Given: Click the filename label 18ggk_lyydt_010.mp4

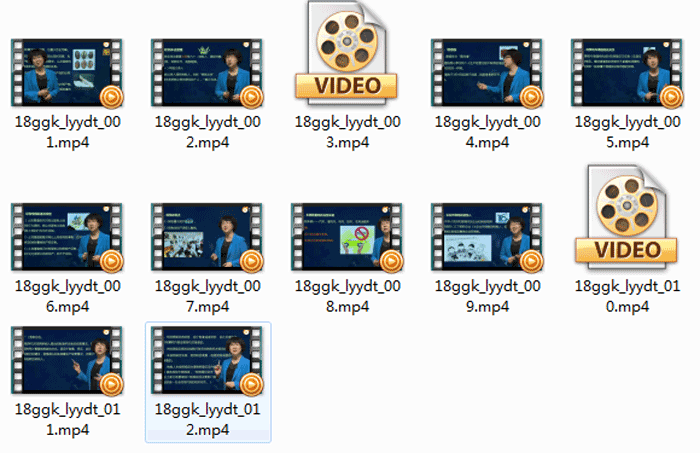Looking at the screenshot, I should coord(627,296).
